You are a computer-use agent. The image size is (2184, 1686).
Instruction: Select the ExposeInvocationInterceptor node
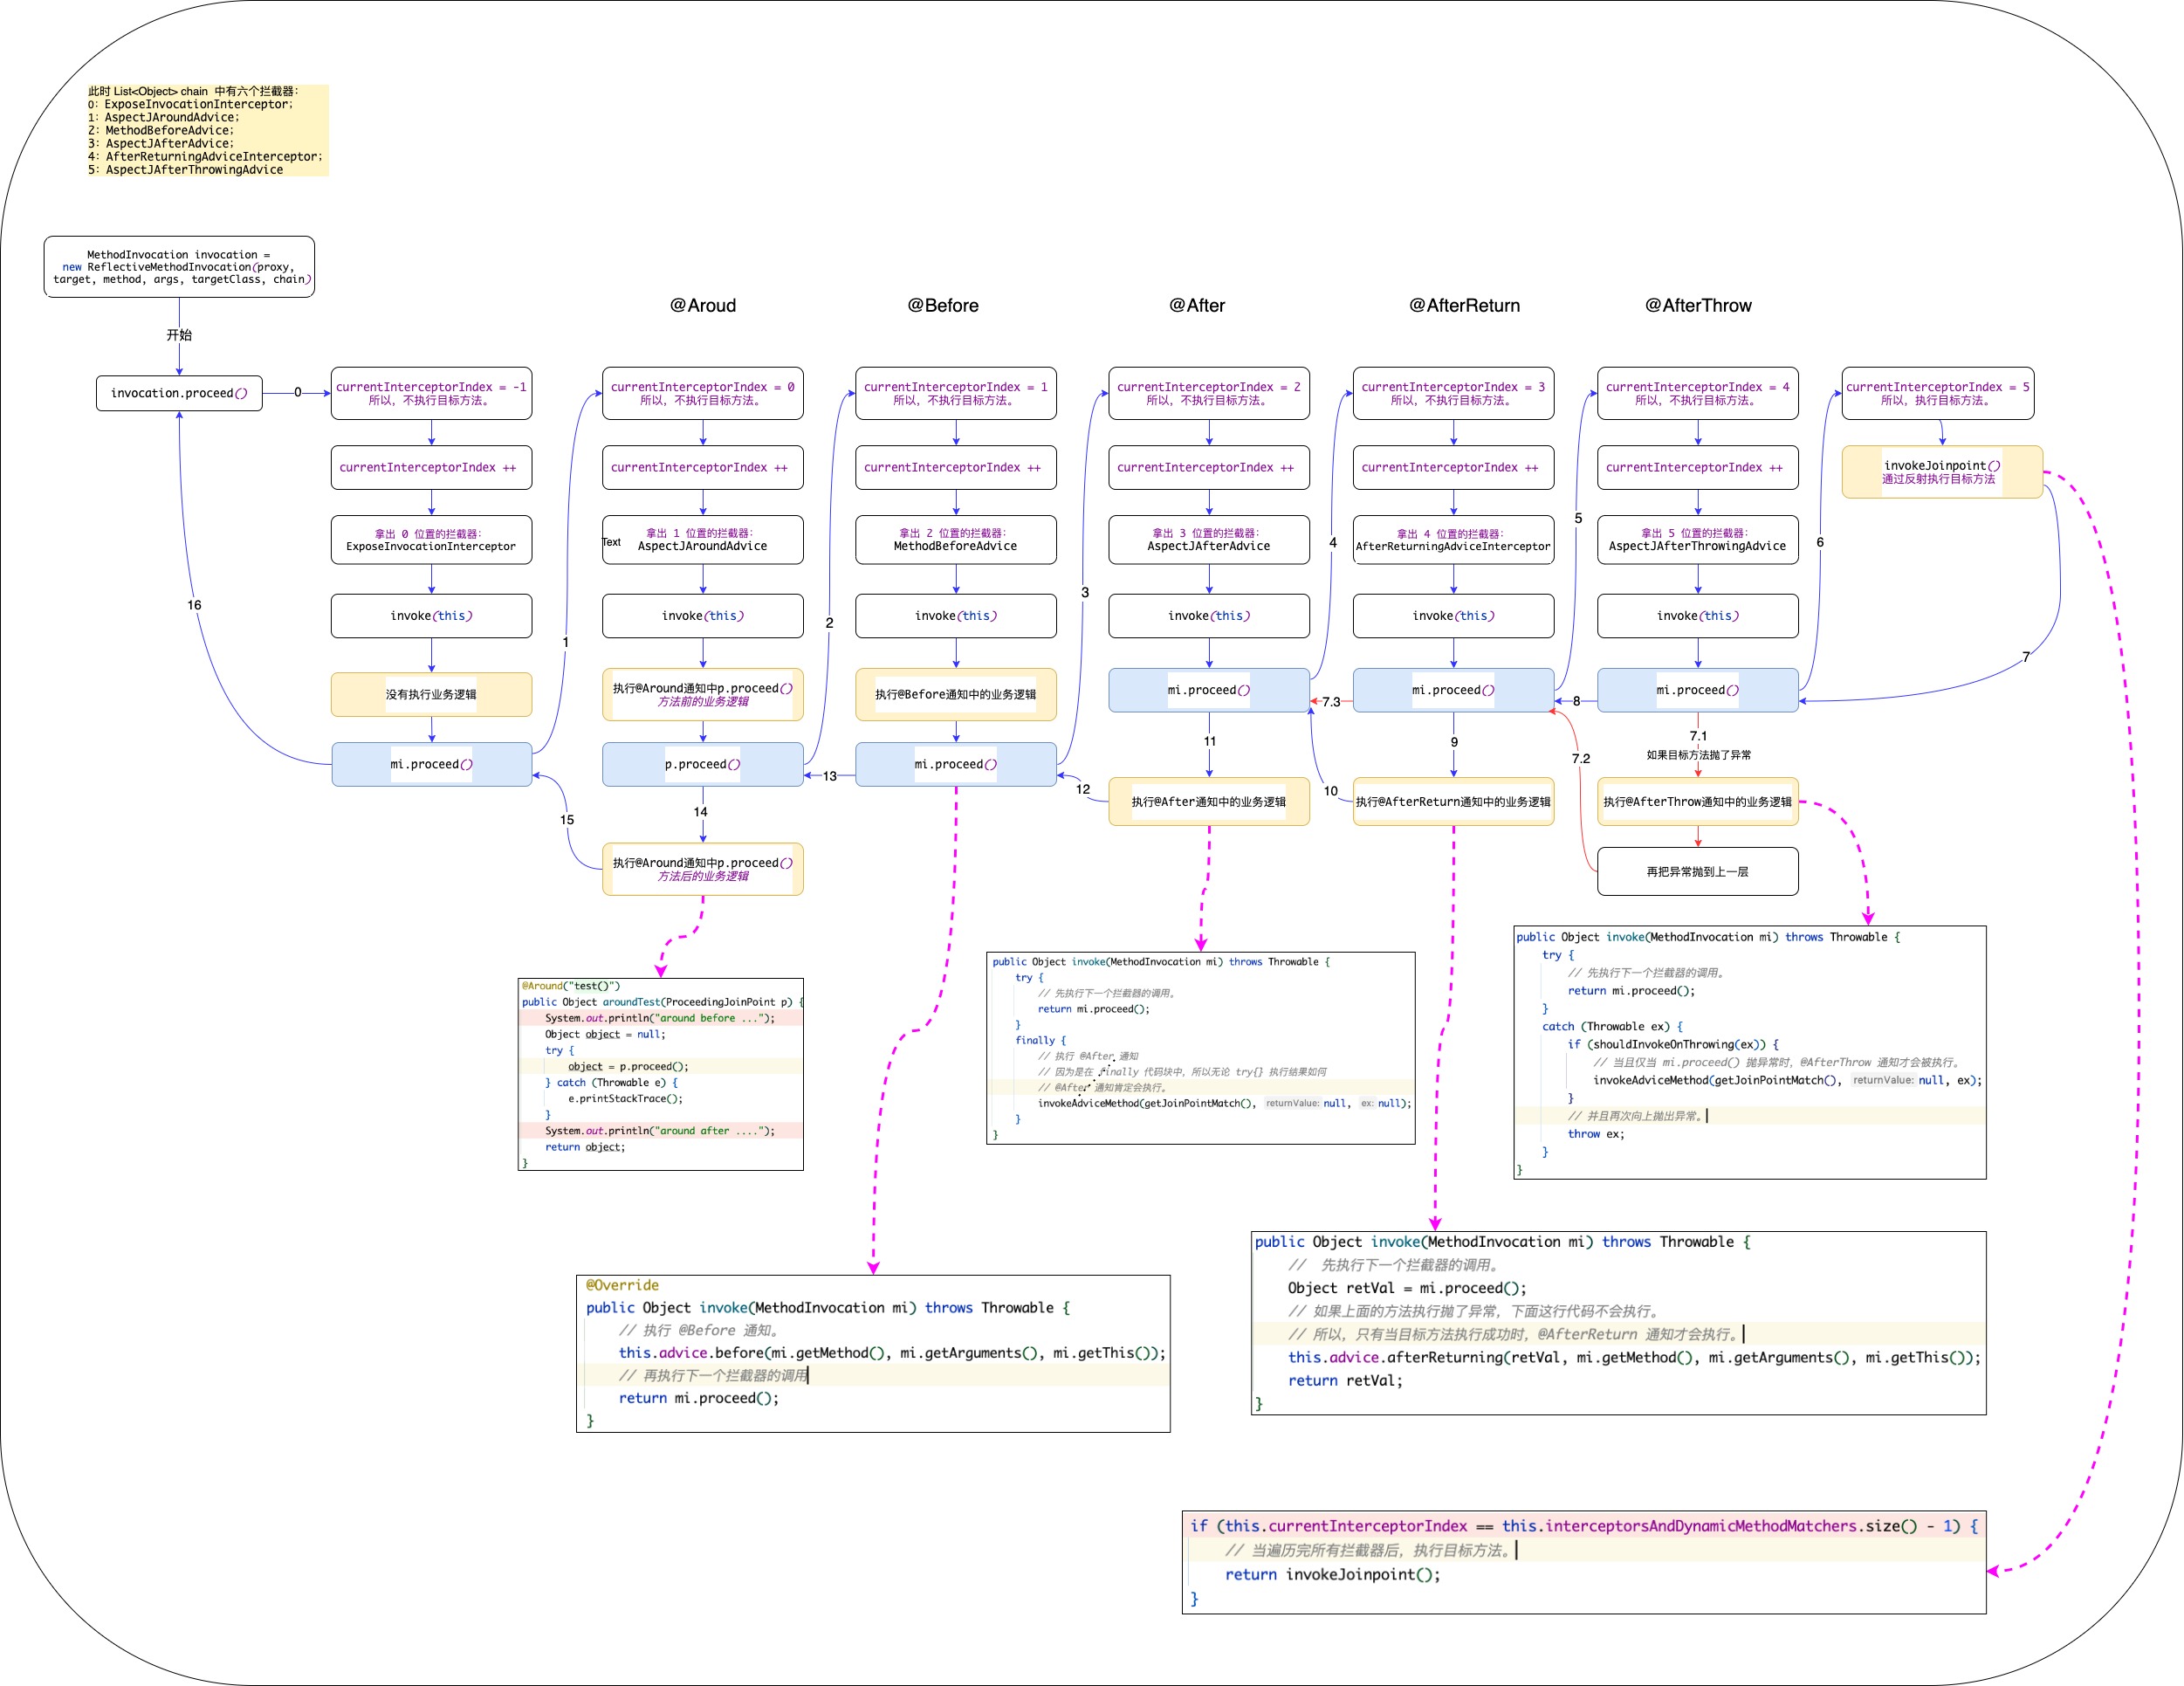tap(431, 540)
